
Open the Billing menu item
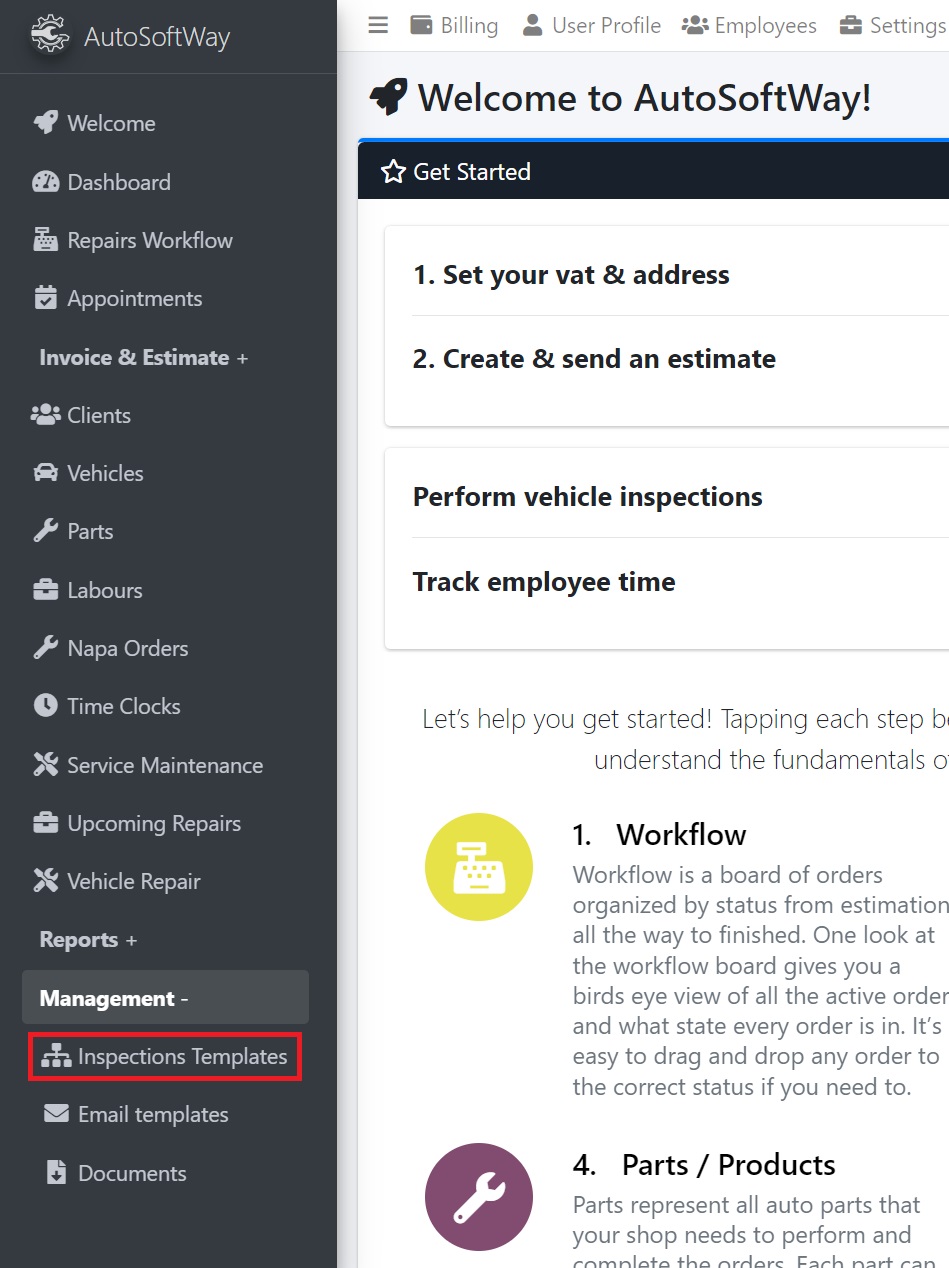click(x=454, y=25)
